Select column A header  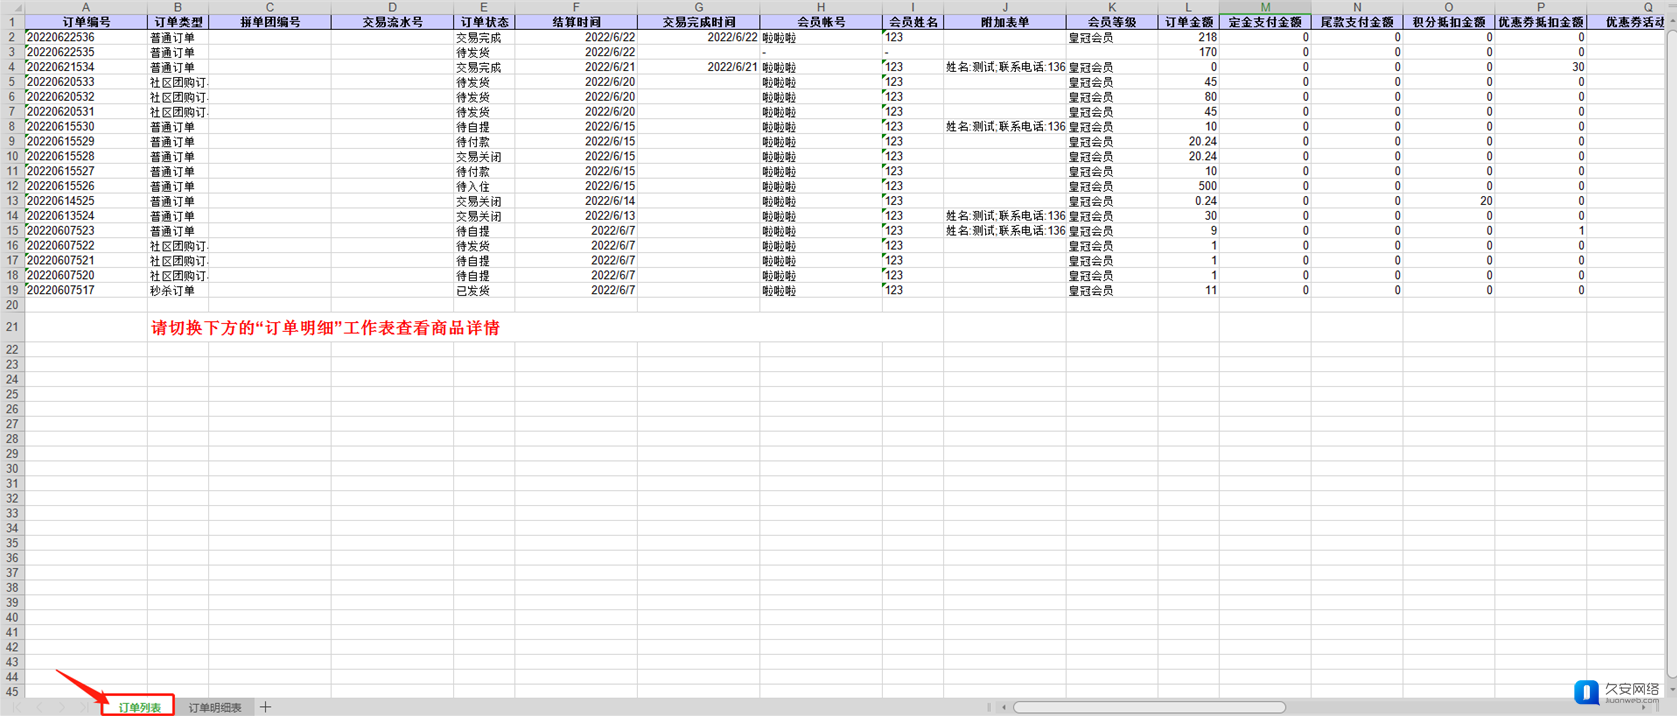tap(85, 7)
